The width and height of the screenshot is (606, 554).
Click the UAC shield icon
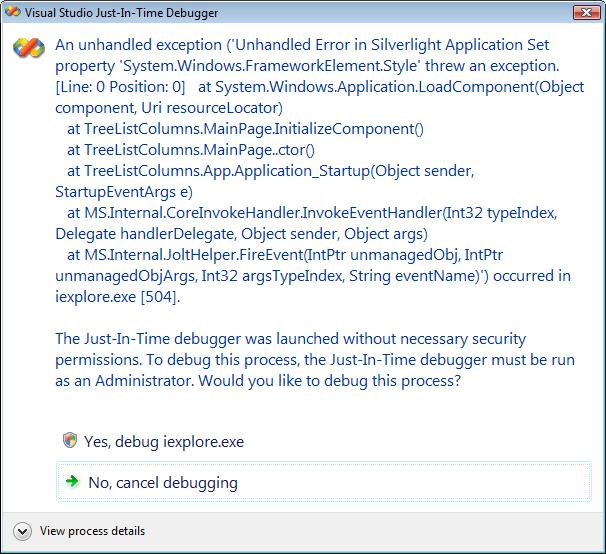70,441
